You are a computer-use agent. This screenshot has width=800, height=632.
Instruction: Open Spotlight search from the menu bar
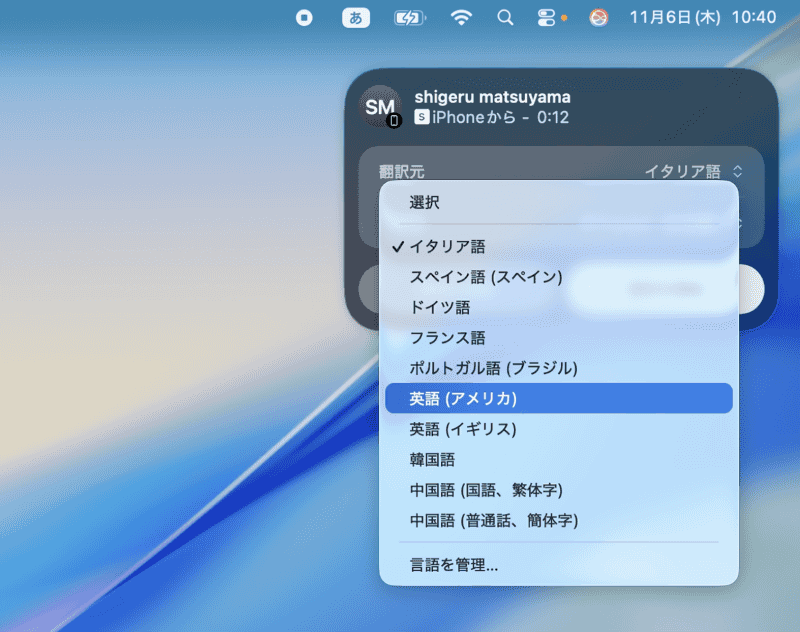pyautogui.click(x=505, y=18)
